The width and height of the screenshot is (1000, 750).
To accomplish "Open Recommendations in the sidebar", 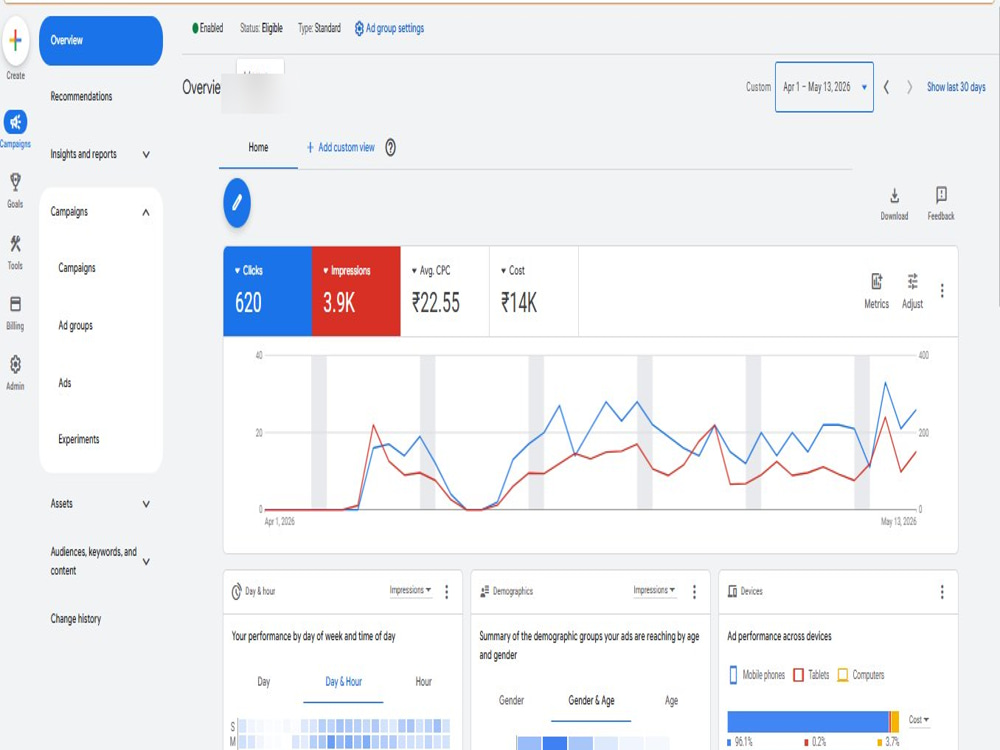I will [81, 96].
